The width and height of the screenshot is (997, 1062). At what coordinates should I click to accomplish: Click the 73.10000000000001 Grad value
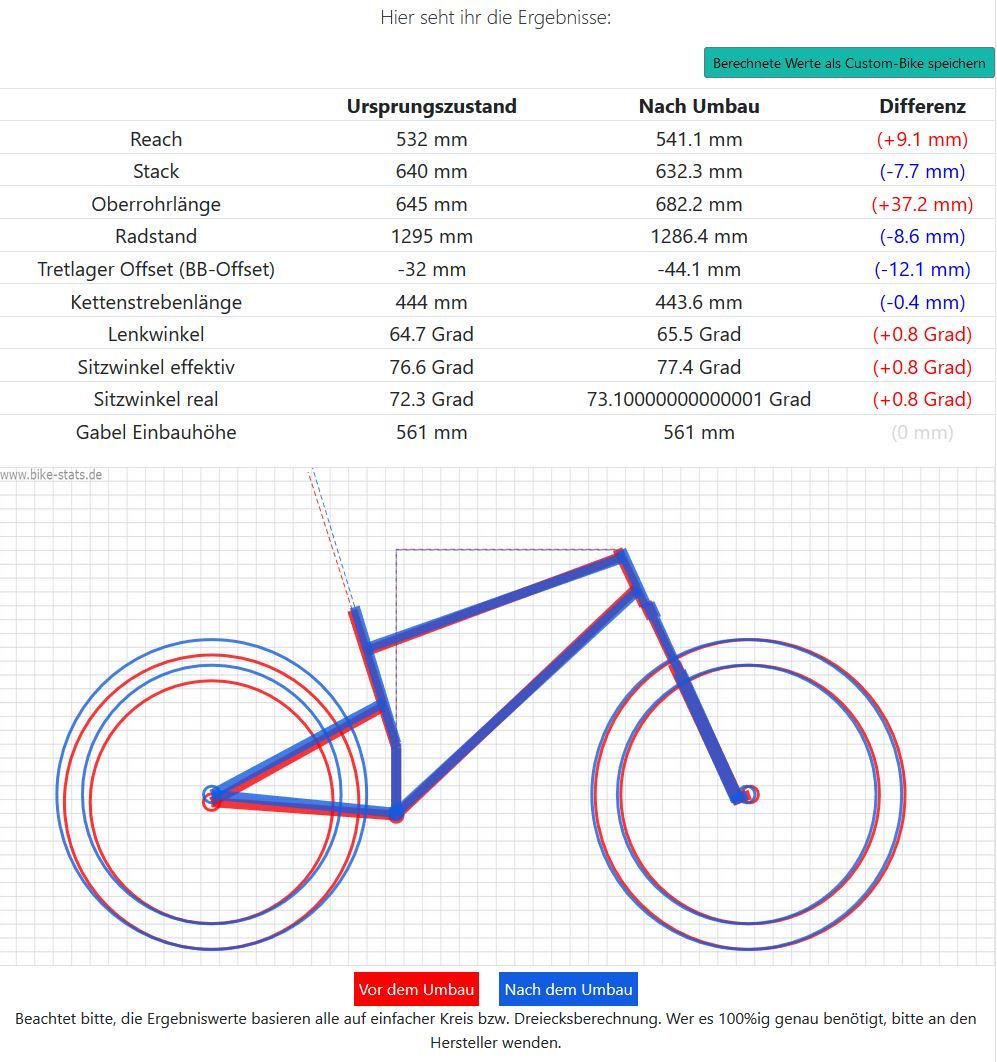click(699, 399)
